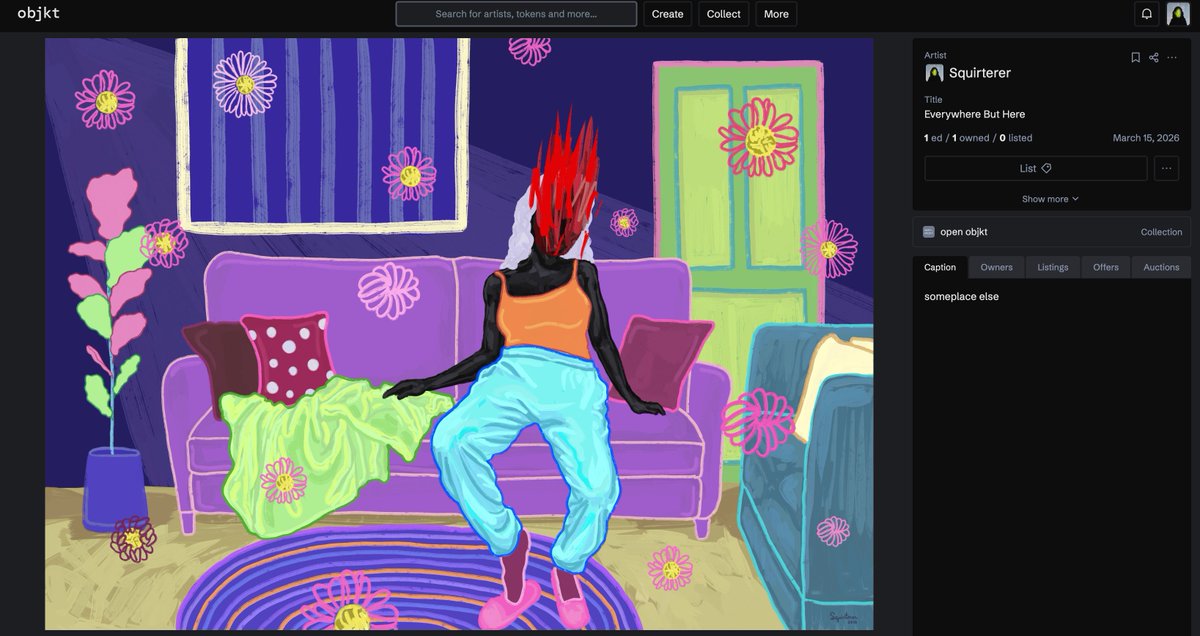Open the More menu
1200x636 pixels.
pos(776,14)
